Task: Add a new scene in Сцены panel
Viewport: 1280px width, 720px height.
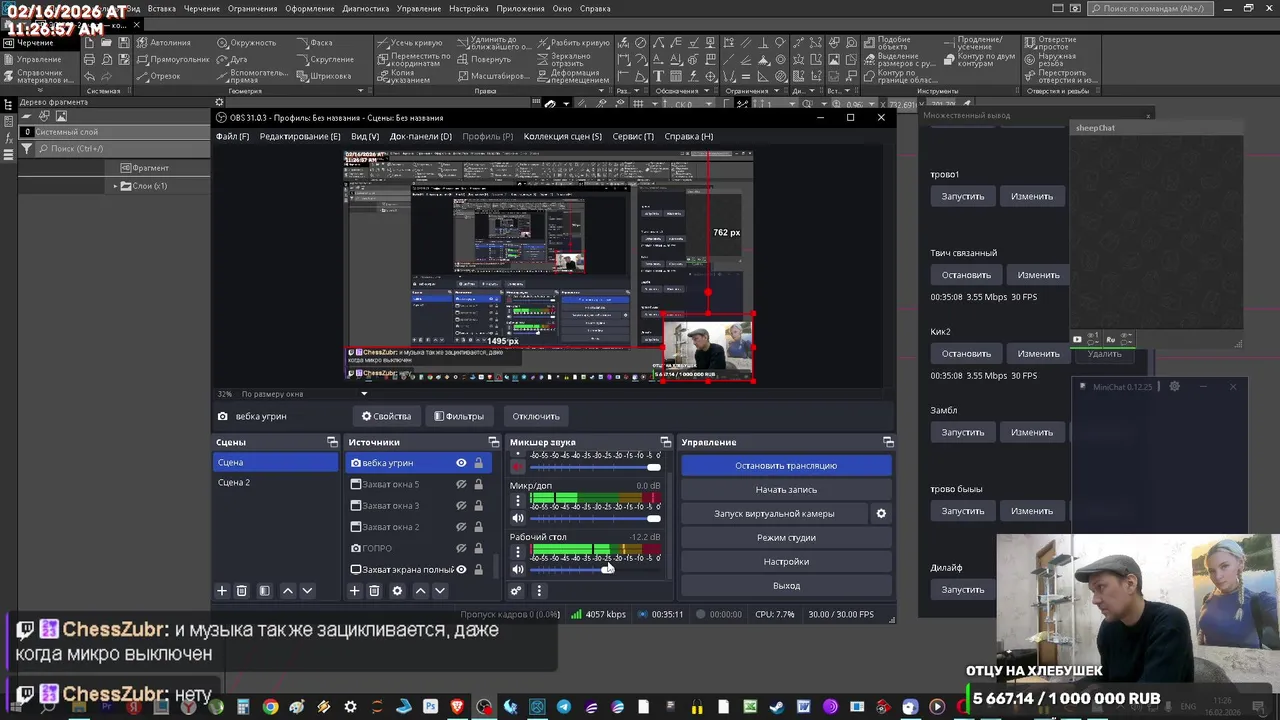Action: click(x=222, y=591)
